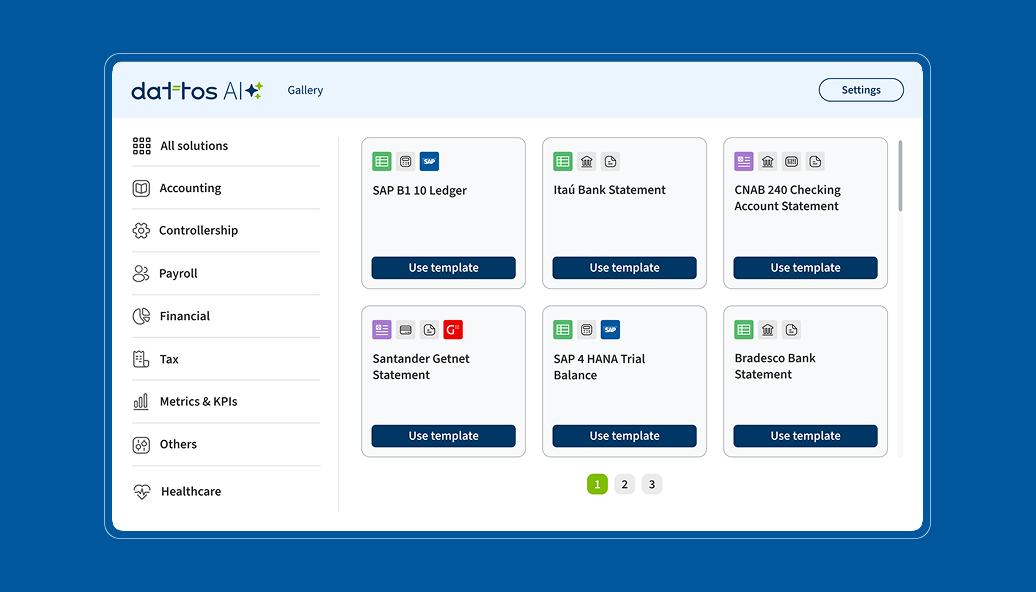Go to page 2 of templates
The height and width of the screenshot is (592, 1036).
click(624, 485)
